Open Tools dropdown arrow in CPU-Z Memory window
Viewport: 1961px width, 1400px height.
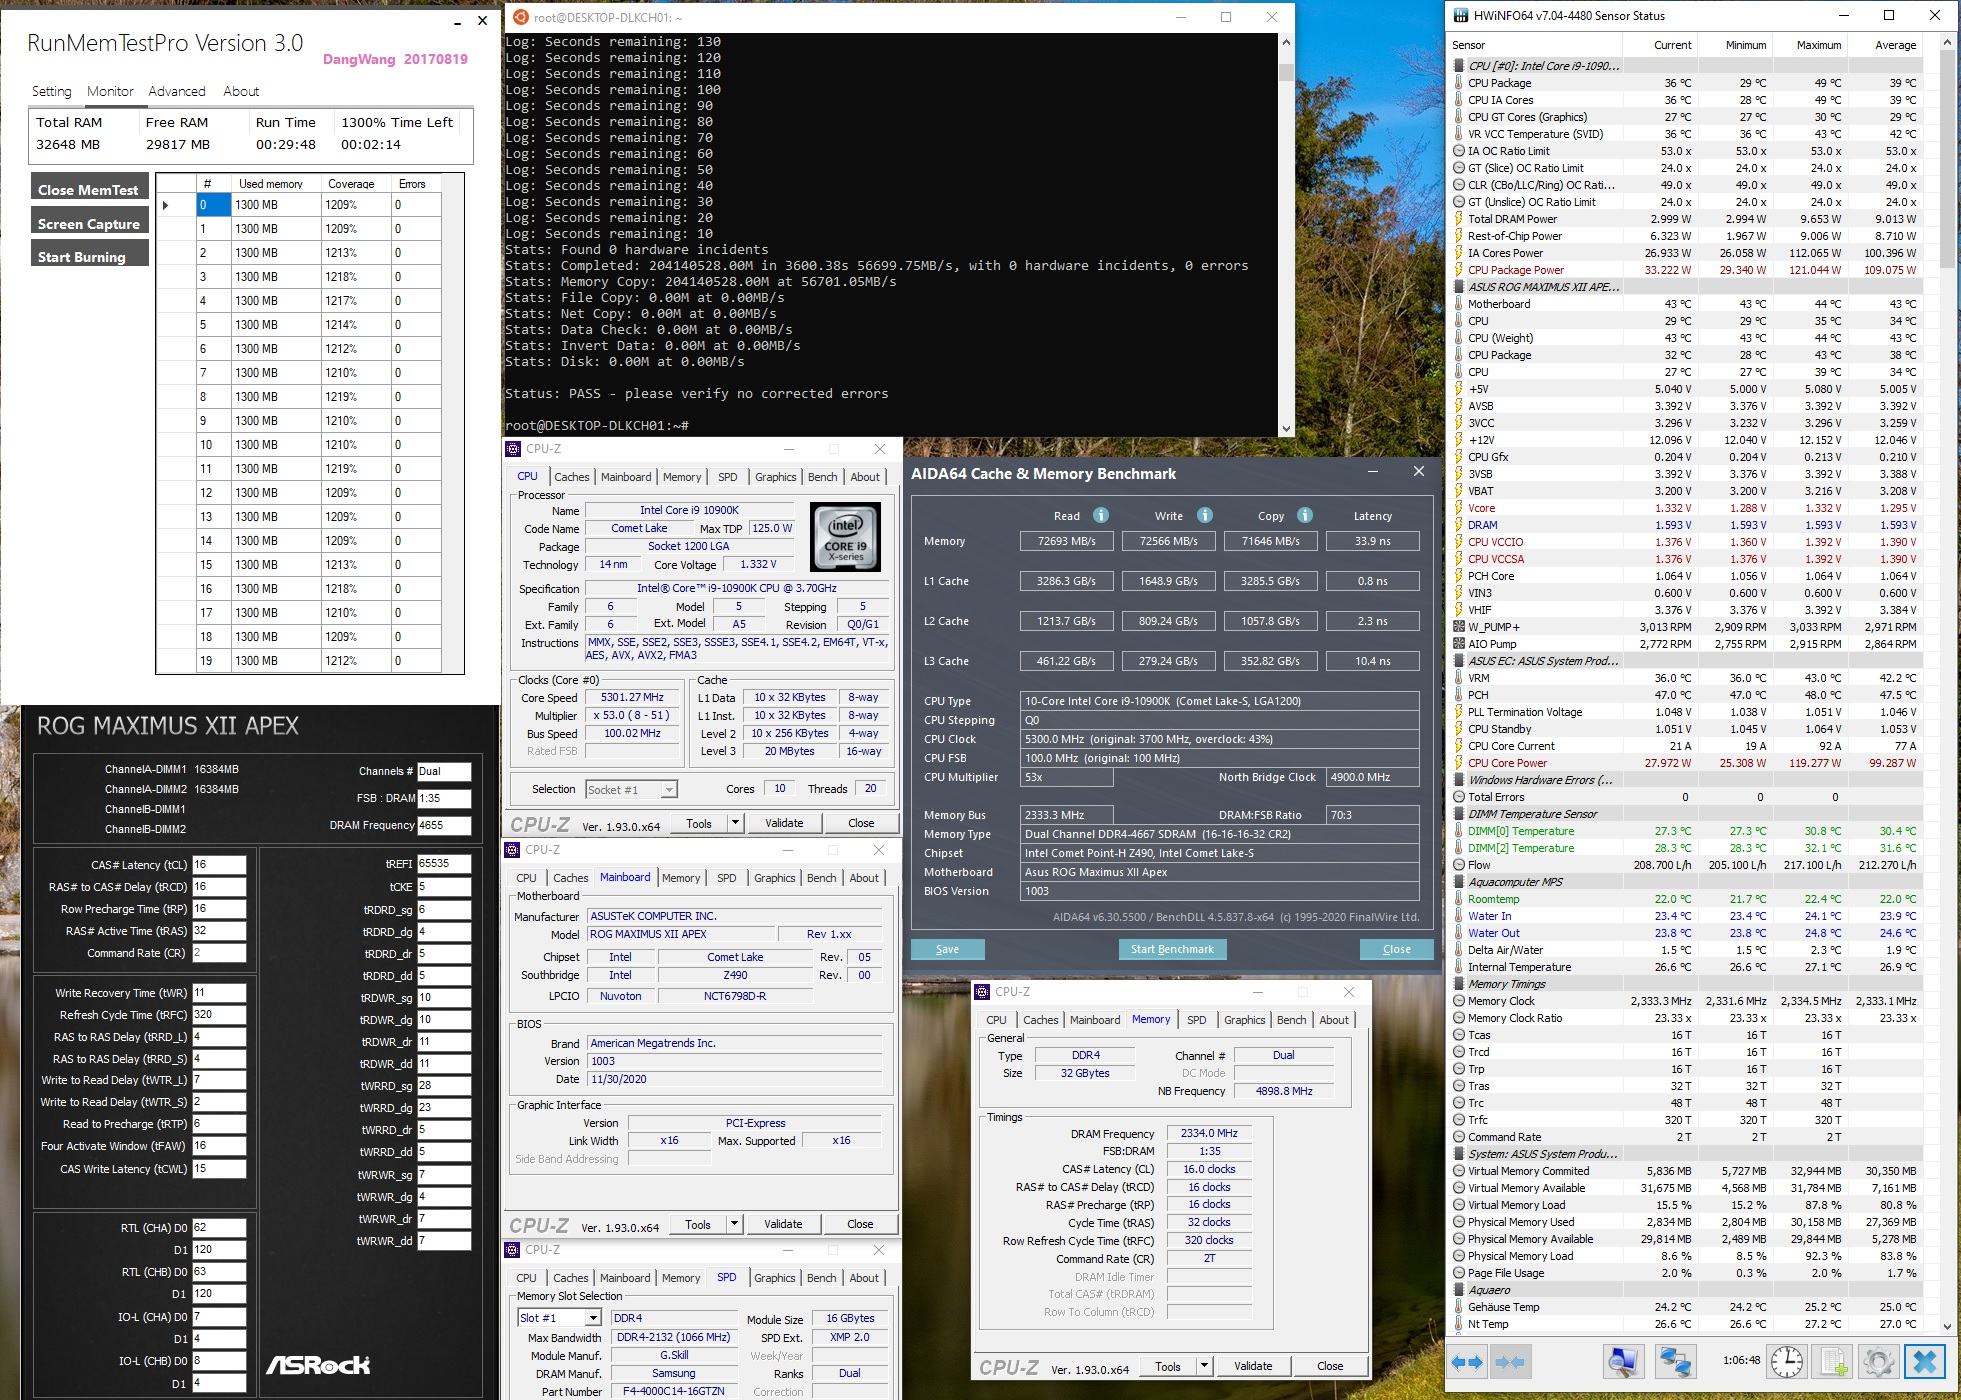coord(1204,1366)
